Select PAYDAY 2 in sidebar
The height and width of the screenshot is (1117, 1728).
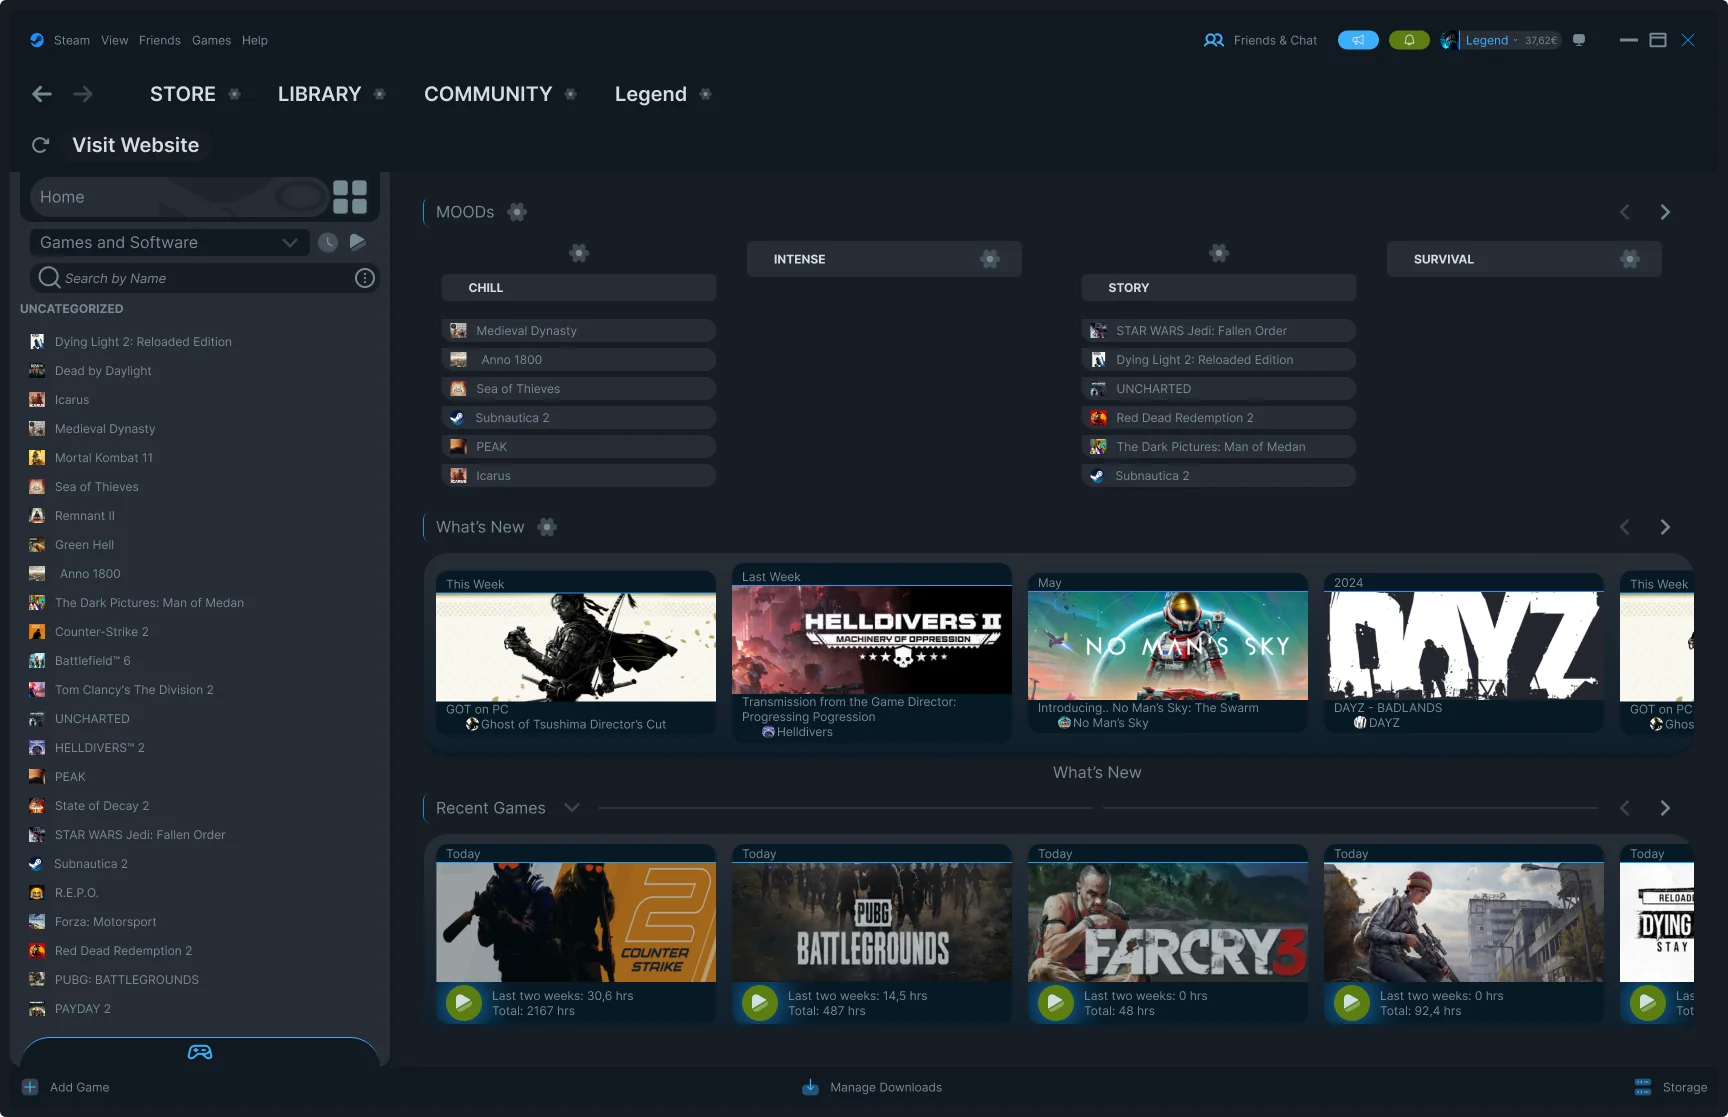83,1009
